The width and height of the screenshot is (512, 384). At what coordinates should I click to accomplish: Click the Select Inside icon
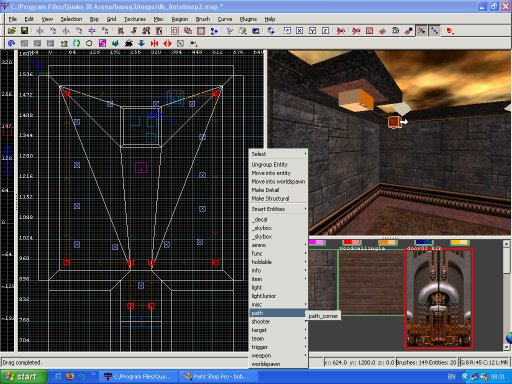pyautogui.click(x=159, y=31)
